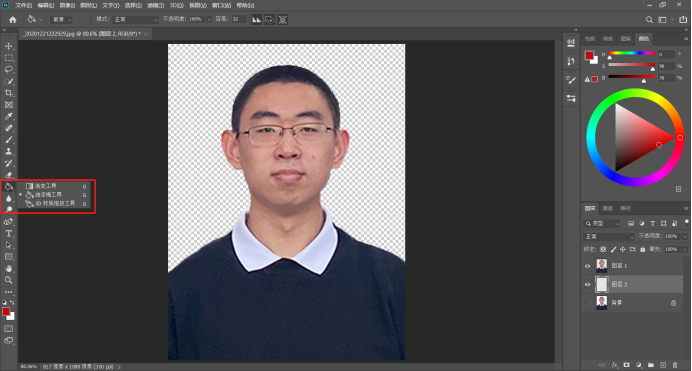Create new group folder icon in Layers
This screenshot has width=692, height=371.
click(651, 365)
